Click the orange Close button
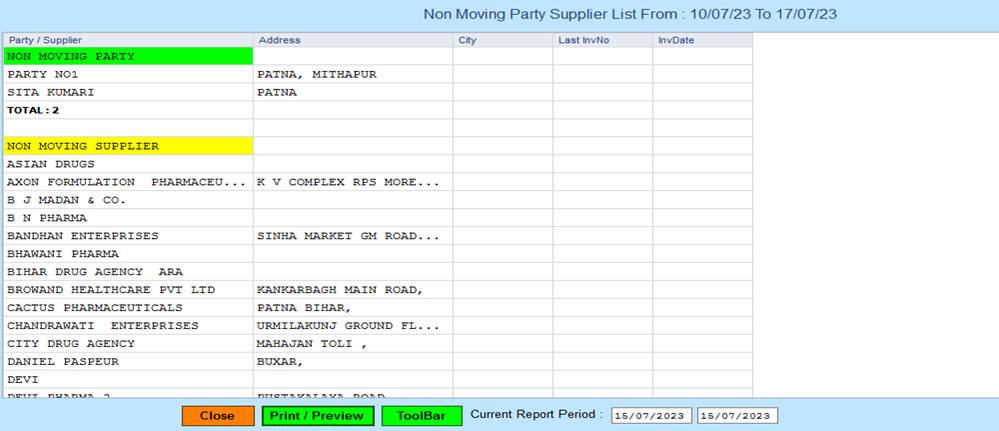Image resolution: width=999 pixels, height=431 pixels. (x=218, y=416)
